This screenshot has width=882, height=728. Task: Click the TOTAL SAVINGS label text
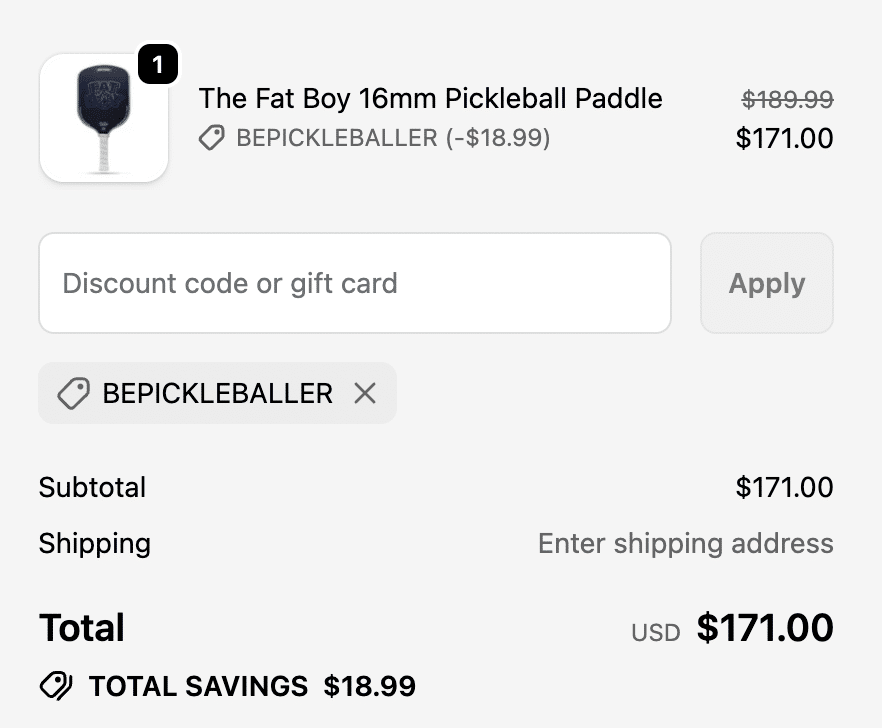pyautogui.click(x=198, y=686)
